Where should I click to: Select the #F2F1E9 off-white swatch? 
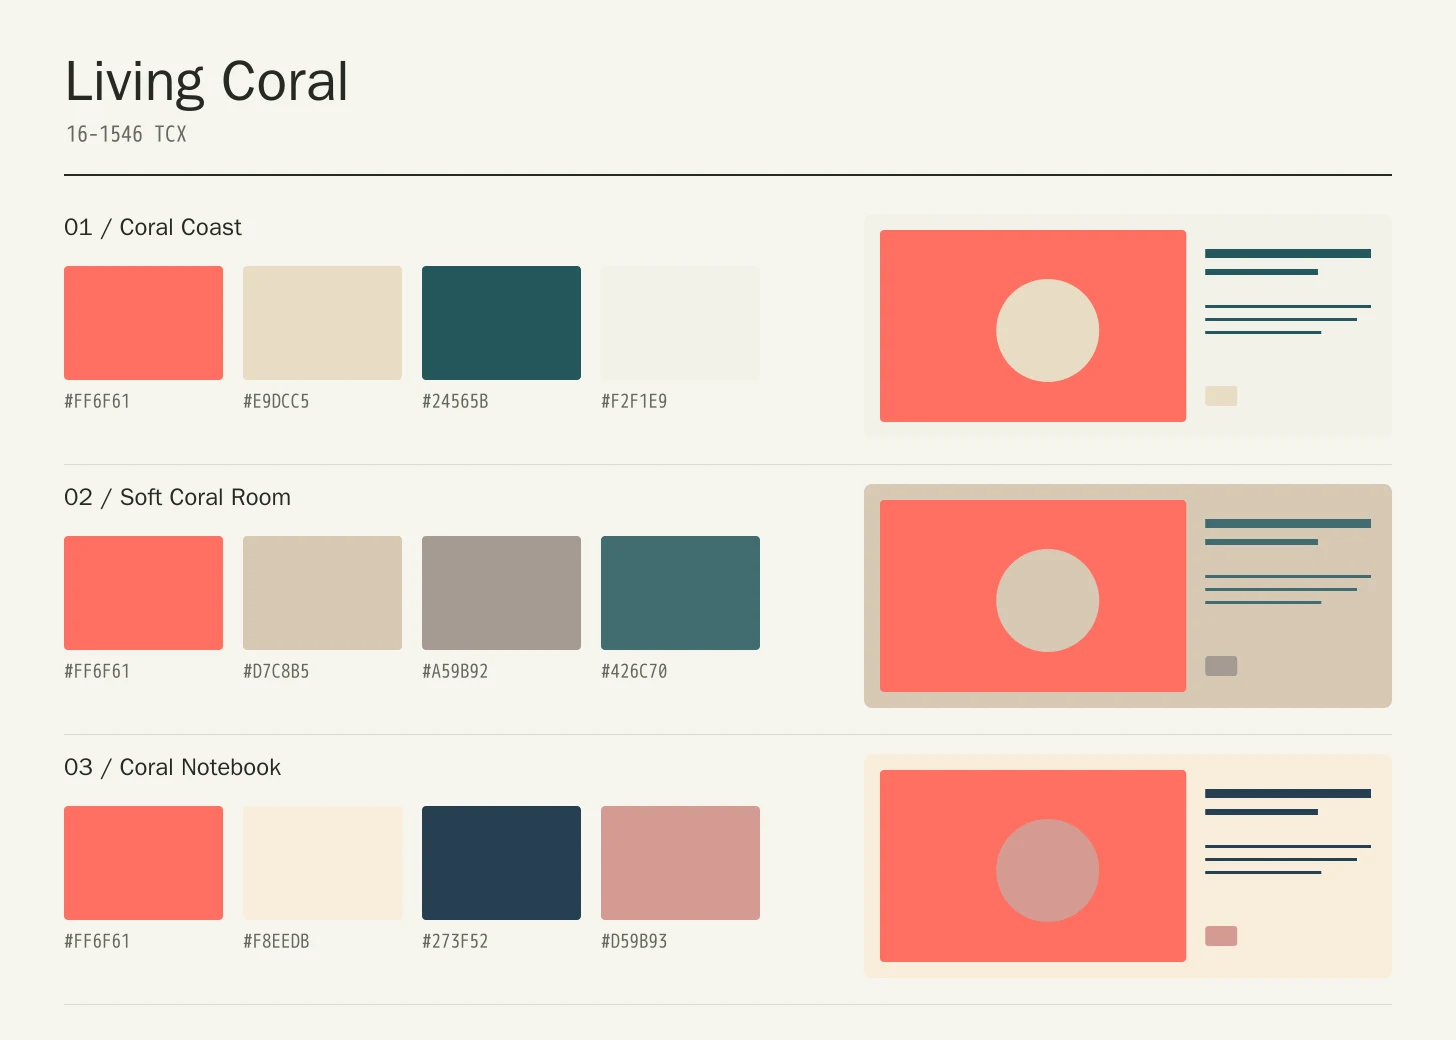(x=680, y=323)
